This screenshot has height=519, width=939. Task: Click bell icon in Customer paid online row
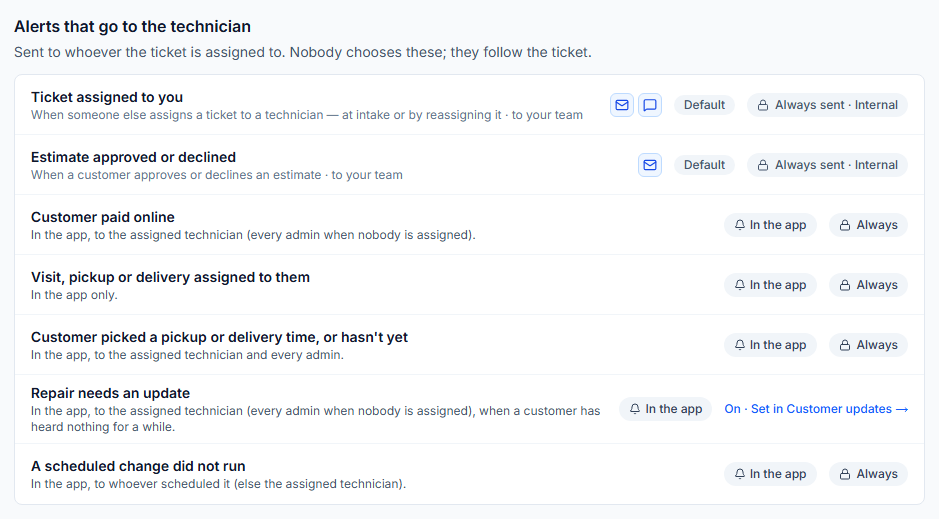[740, 225]
